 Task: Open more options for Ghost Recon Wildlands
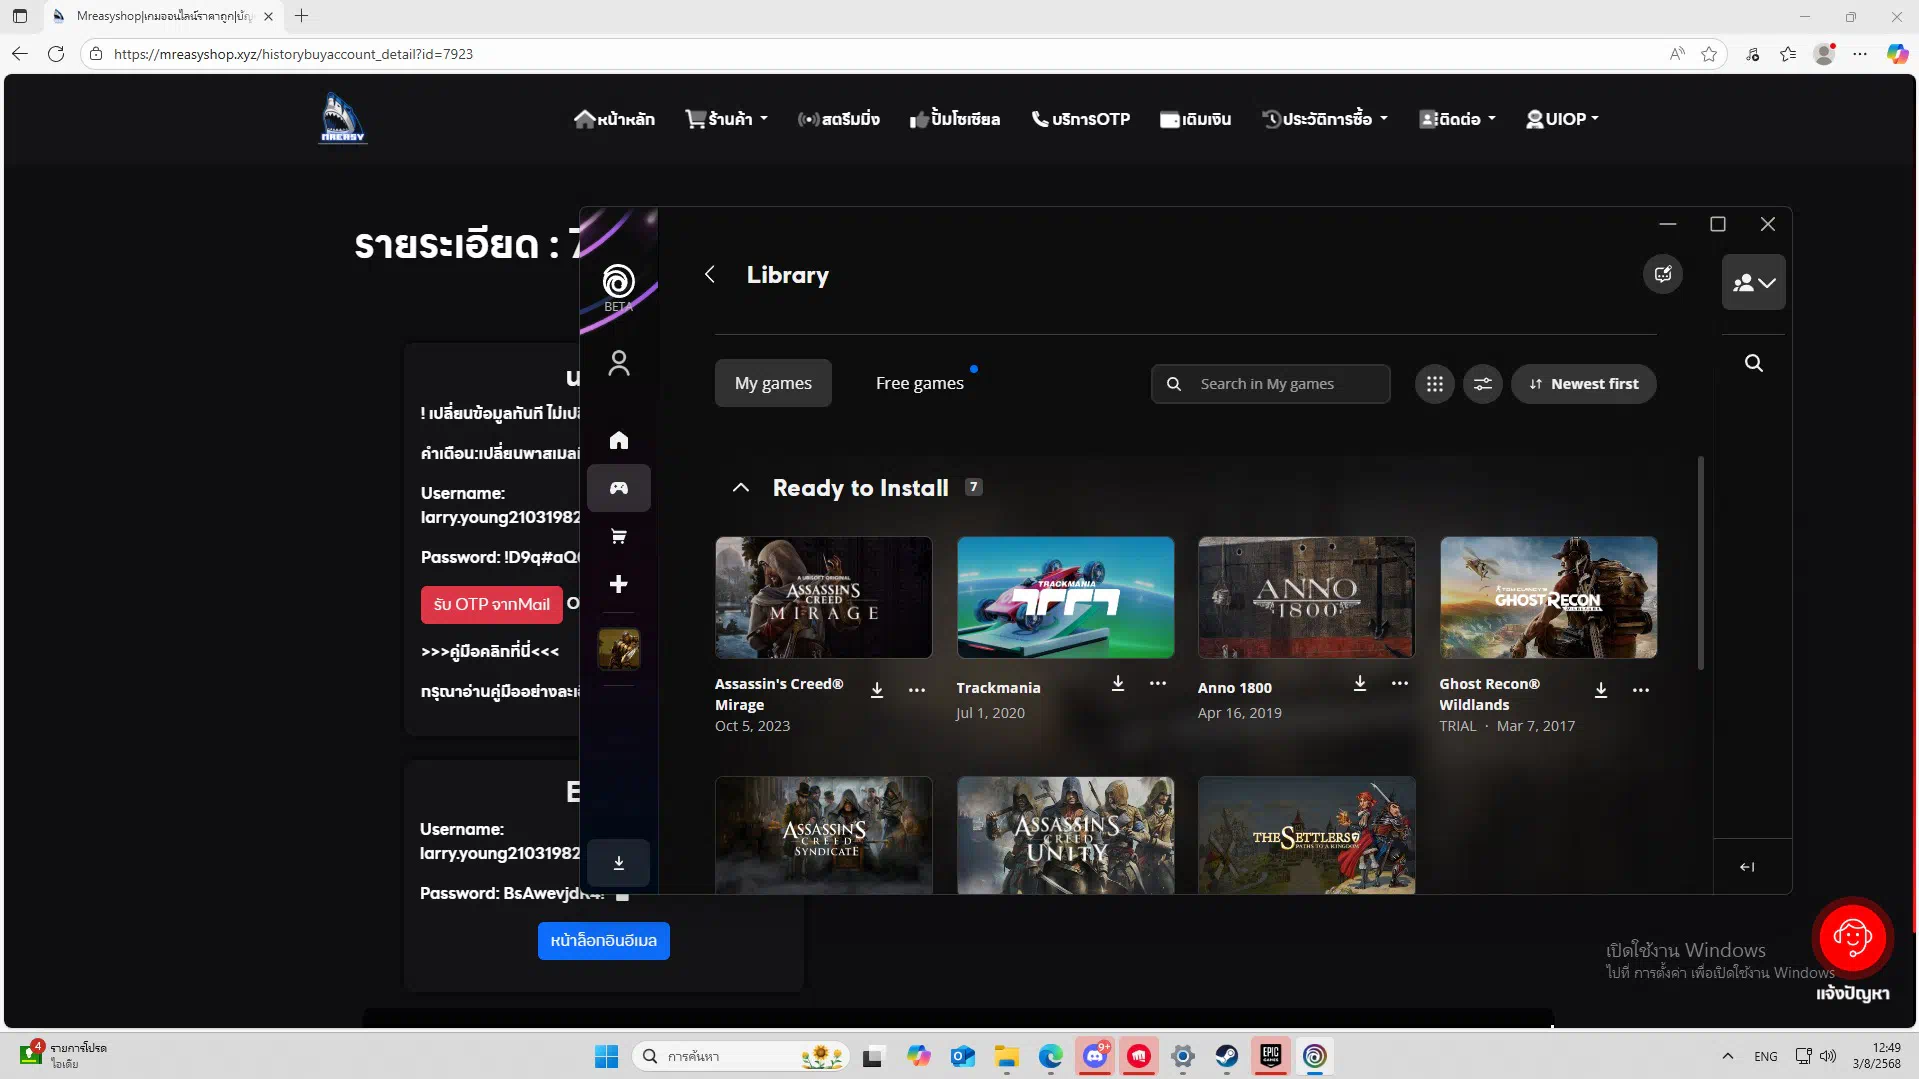[x=1641, y=690]
